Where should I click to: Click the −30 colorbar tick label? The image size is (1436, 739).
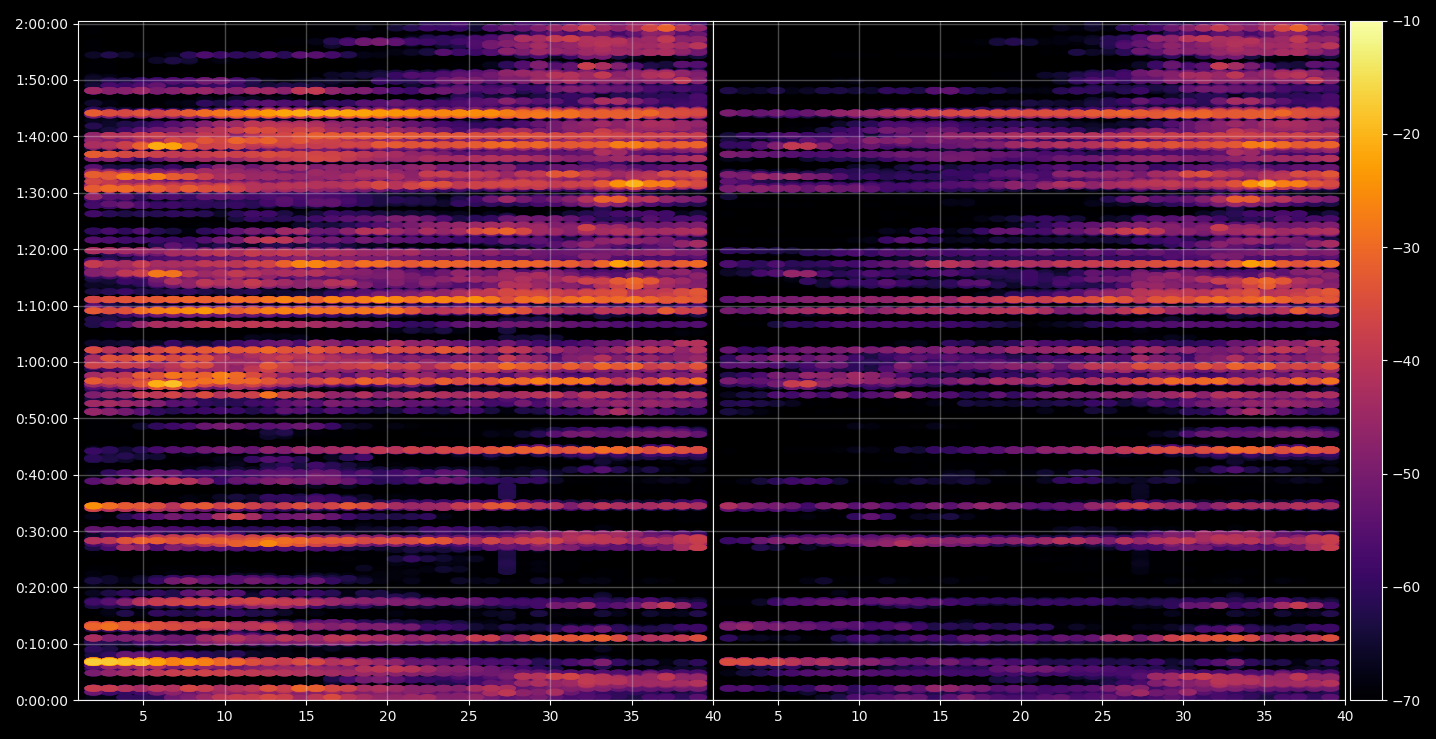(1405, 248)
